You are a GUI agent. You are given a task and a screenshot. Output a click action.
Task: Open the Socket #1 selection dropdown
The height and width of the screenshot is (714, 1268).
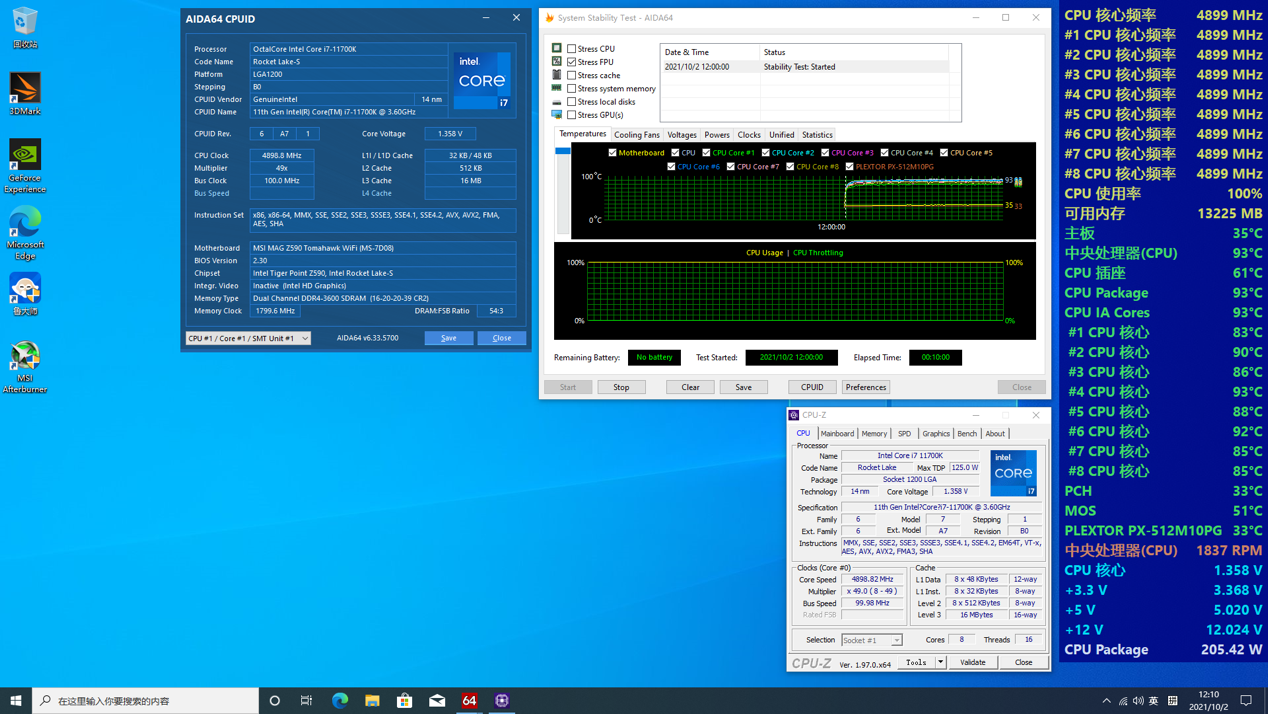coord(872,640)
